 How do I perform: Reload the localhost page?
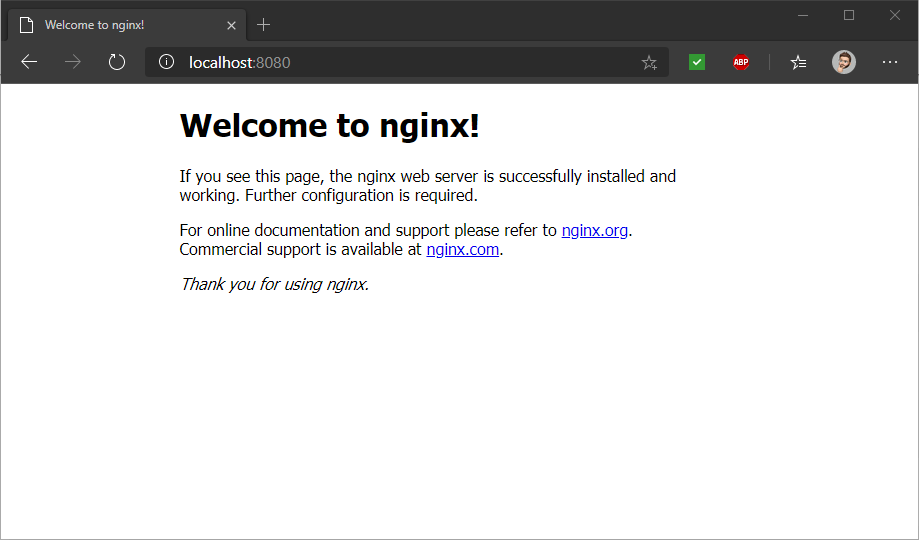(x=117, y=62)
